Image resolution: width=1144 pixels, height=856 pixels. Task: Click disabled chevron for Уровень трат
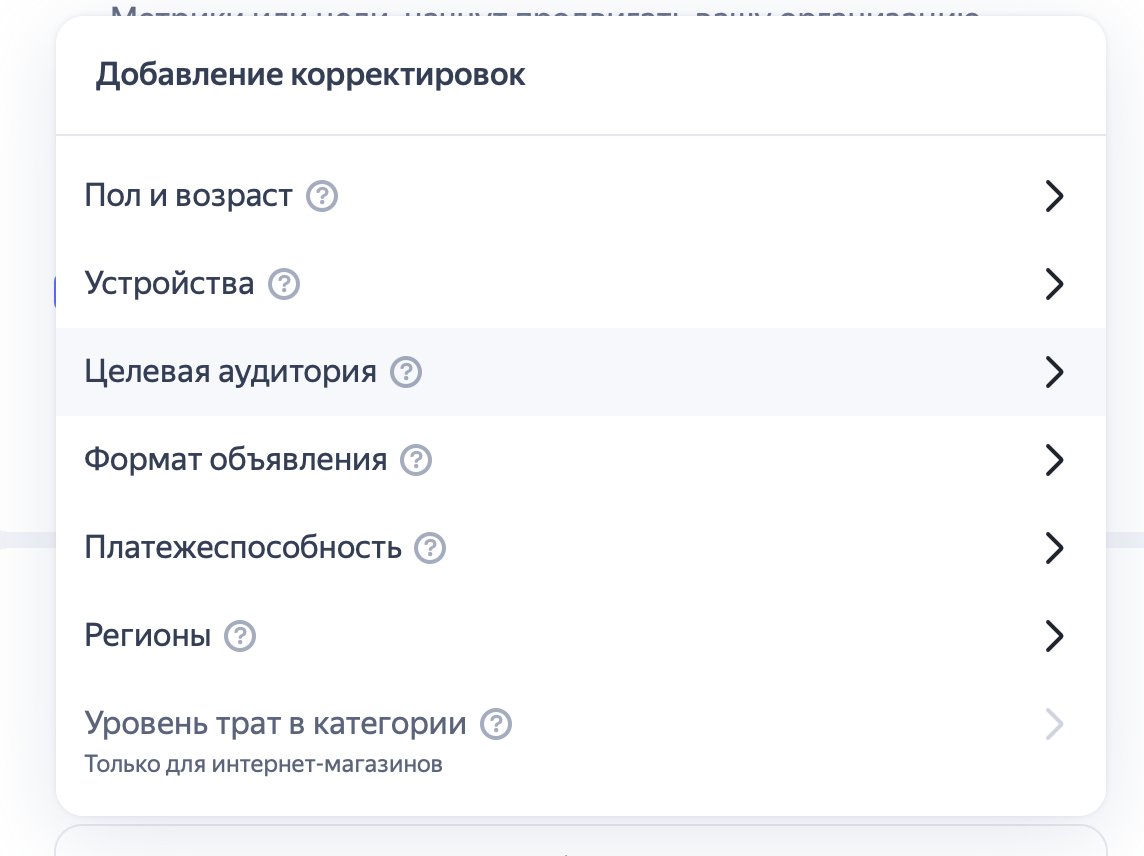click(x=1054, y=724)
